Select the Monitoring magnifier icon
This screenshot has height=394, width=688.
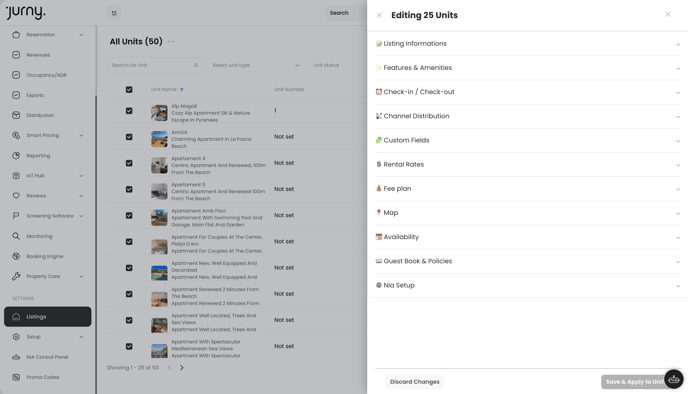[x=16, y=236]
